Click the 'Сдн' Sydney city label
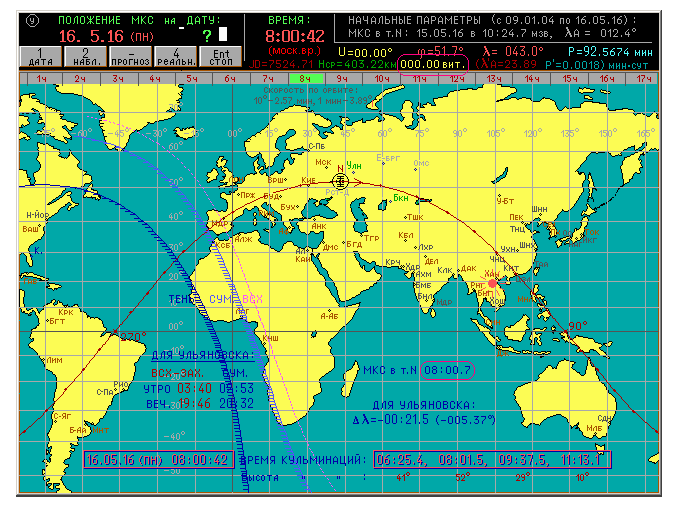Screen dimensions: 679x510 pos(605,418)
